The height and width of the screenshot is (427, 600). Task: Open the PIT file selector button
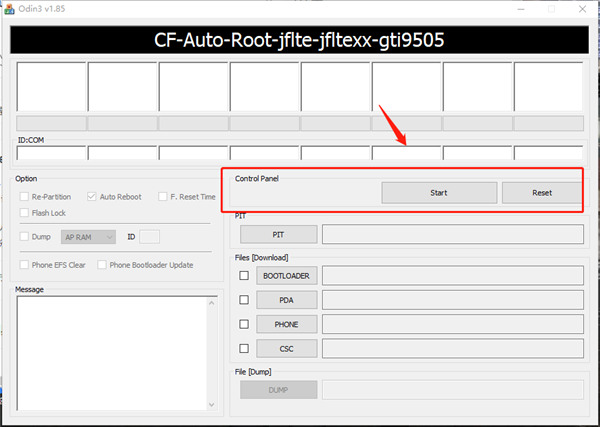click(x=279, y=235)
